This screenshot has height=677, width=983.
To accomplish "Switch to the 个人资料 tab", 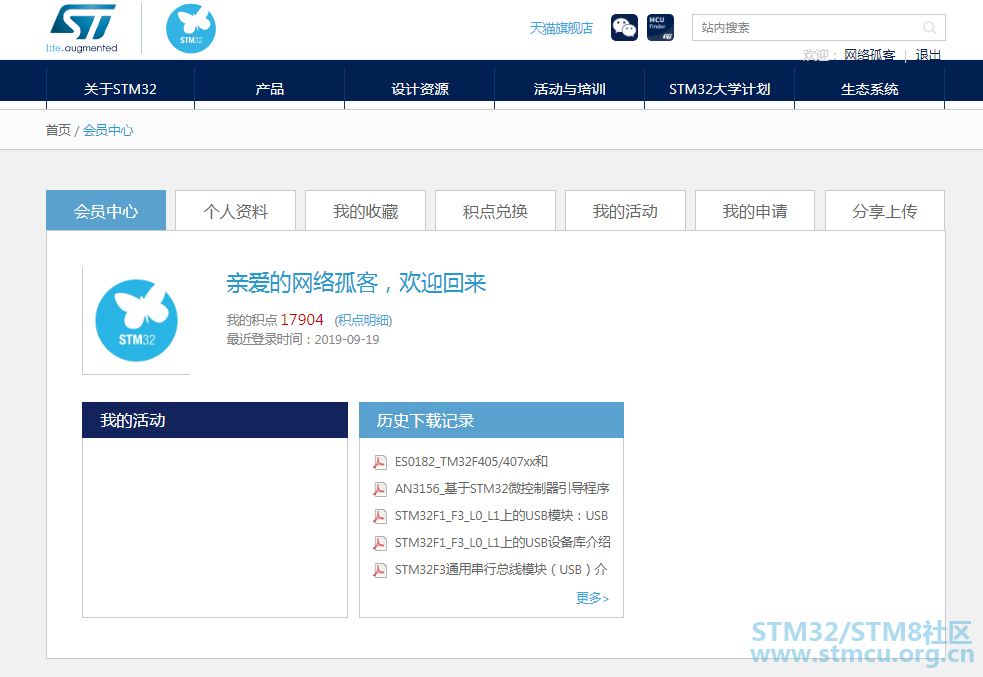I will click(x=236, y=211).
